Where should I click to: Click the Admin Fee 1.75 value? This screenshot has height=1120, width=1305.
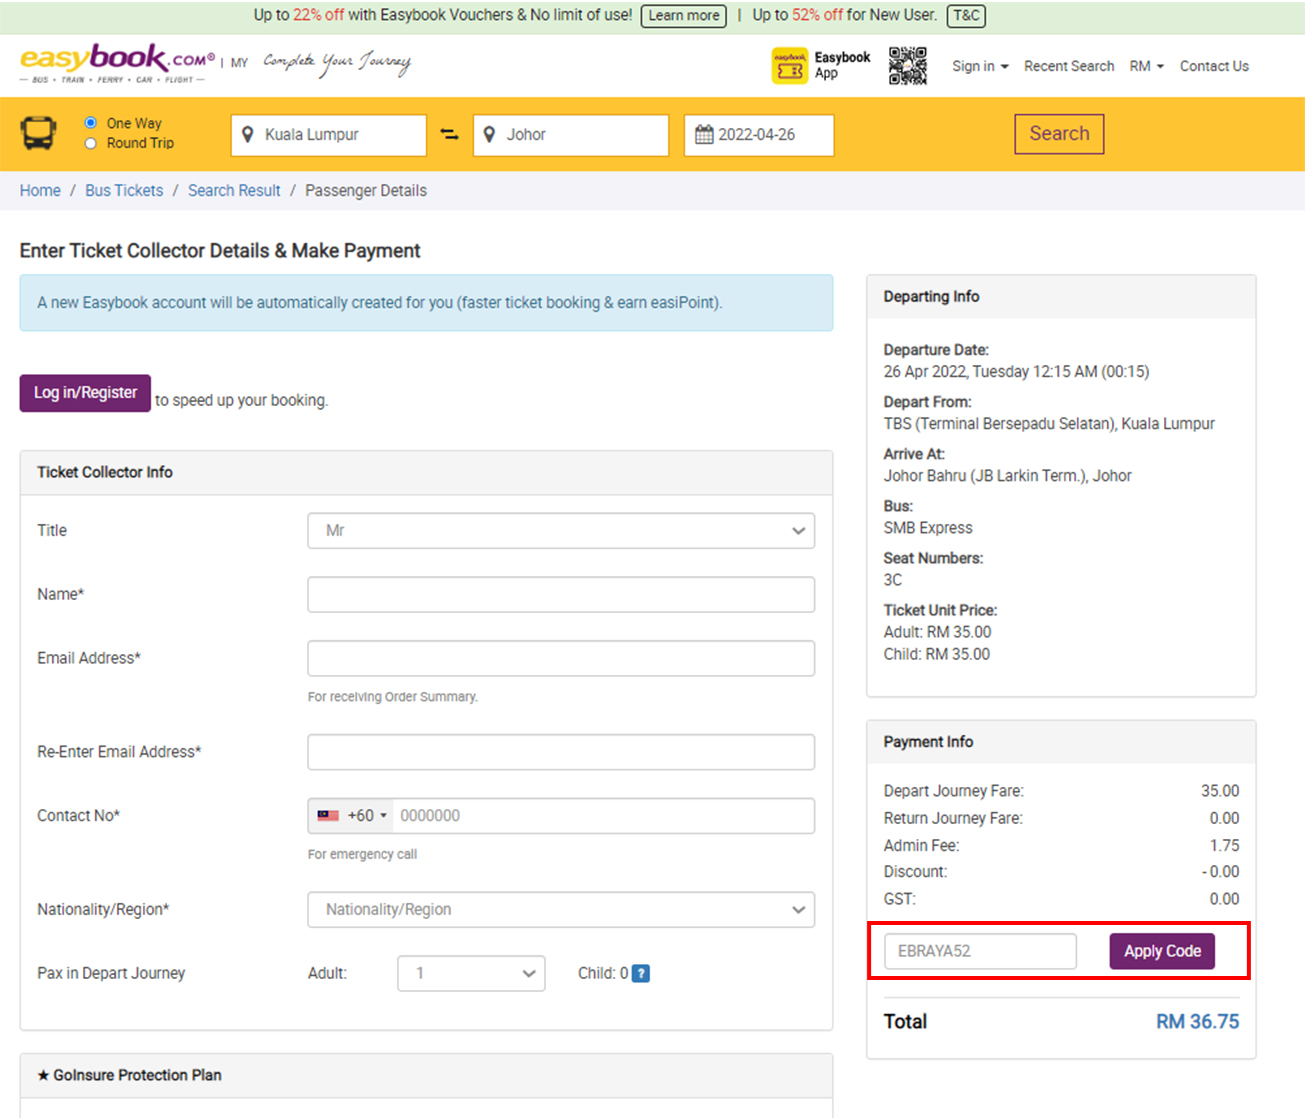coord(1224,845)
